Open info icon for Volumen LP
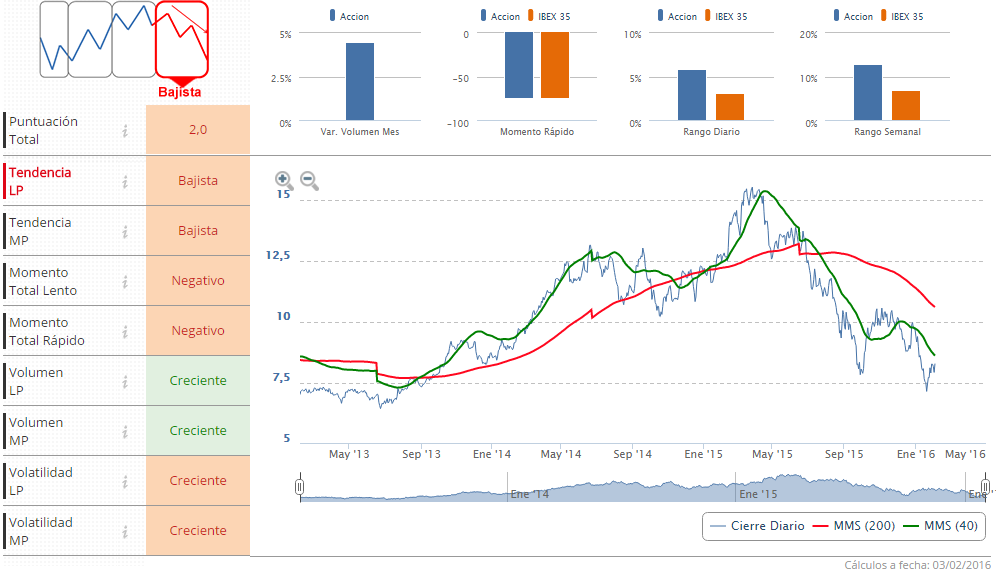 click(x=125, y=381)
